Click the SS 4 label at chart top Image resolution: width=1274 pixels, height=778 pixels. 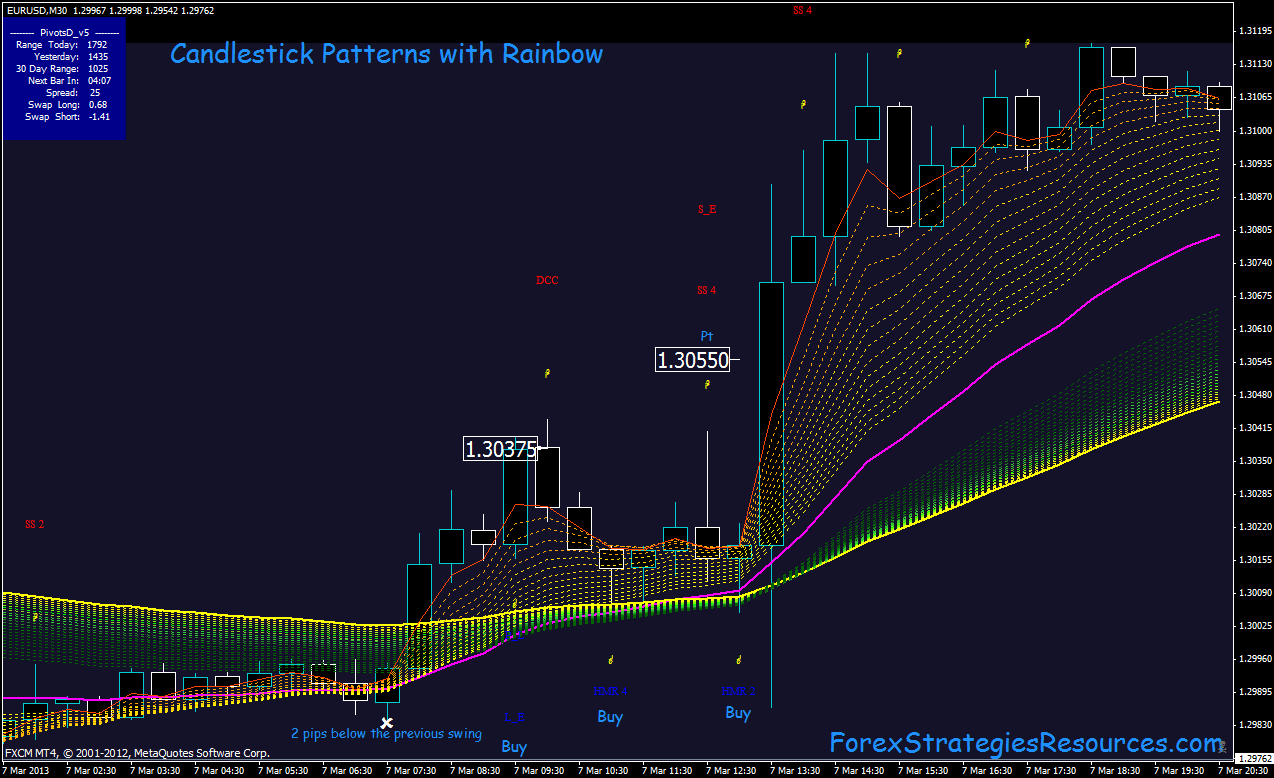802,10
